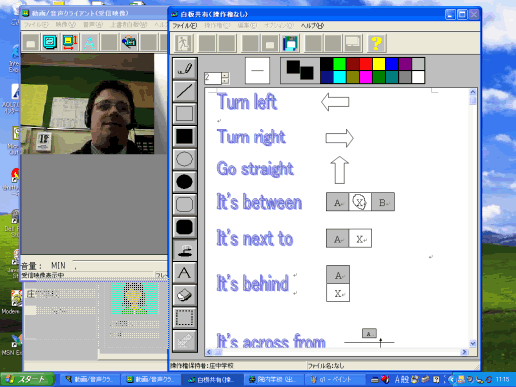Pick the bright green color swatch

pyautogui.click(x=339, y=64)
